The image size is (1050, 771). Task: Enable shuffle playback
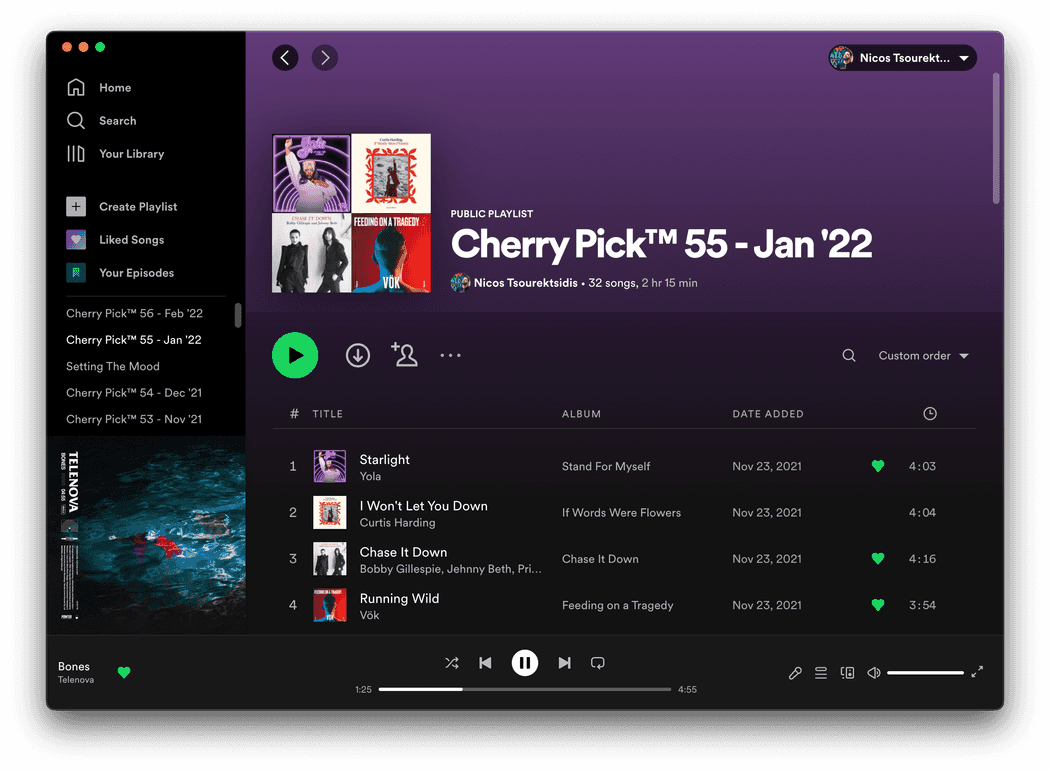pyautogui.click(x=451, y=662)
